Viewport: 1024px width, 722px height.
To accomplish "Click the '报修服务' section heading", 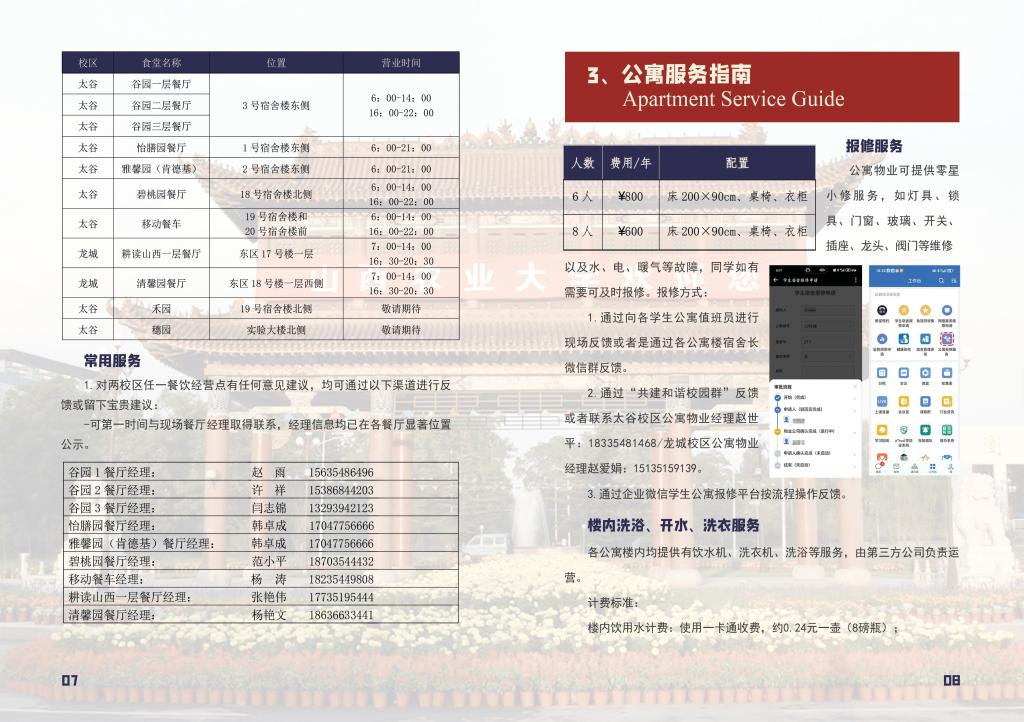I will (874, 146).
